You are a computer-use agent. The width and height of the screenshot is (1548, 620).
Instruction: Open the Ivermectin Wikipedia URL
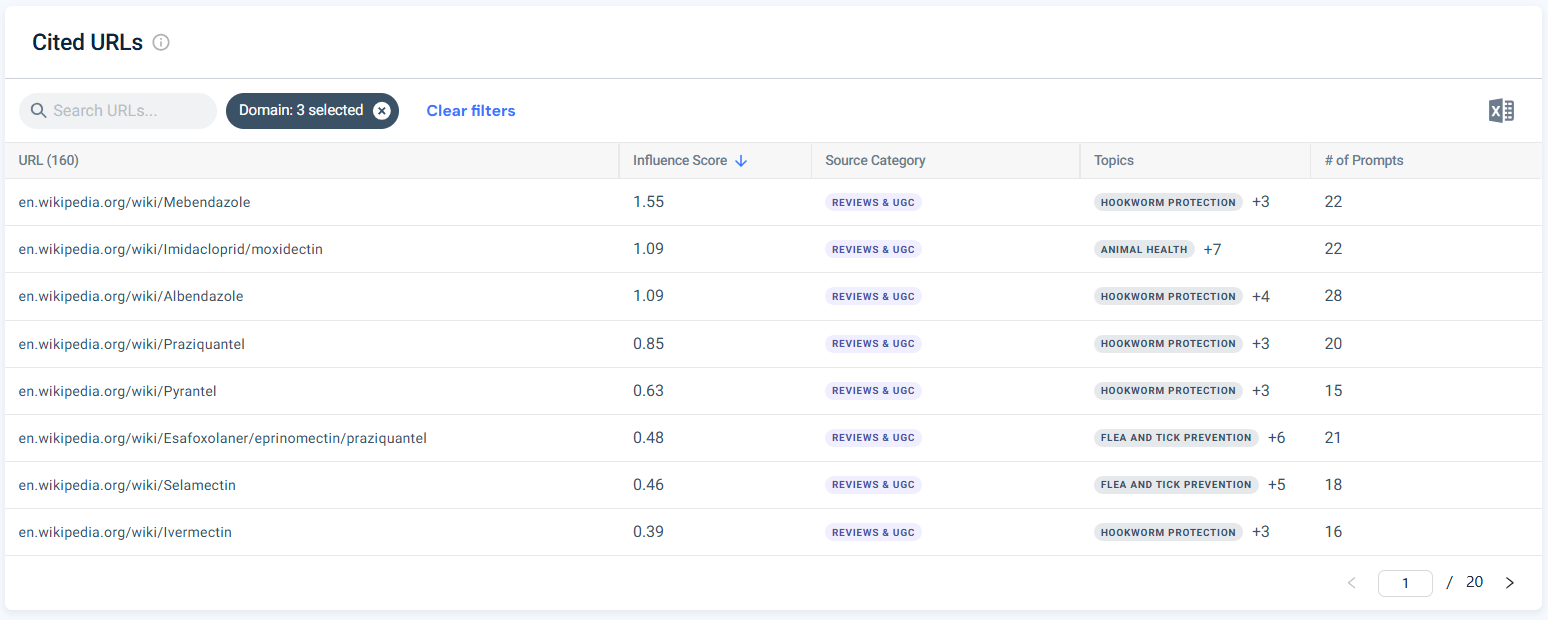tap(125, 532)
